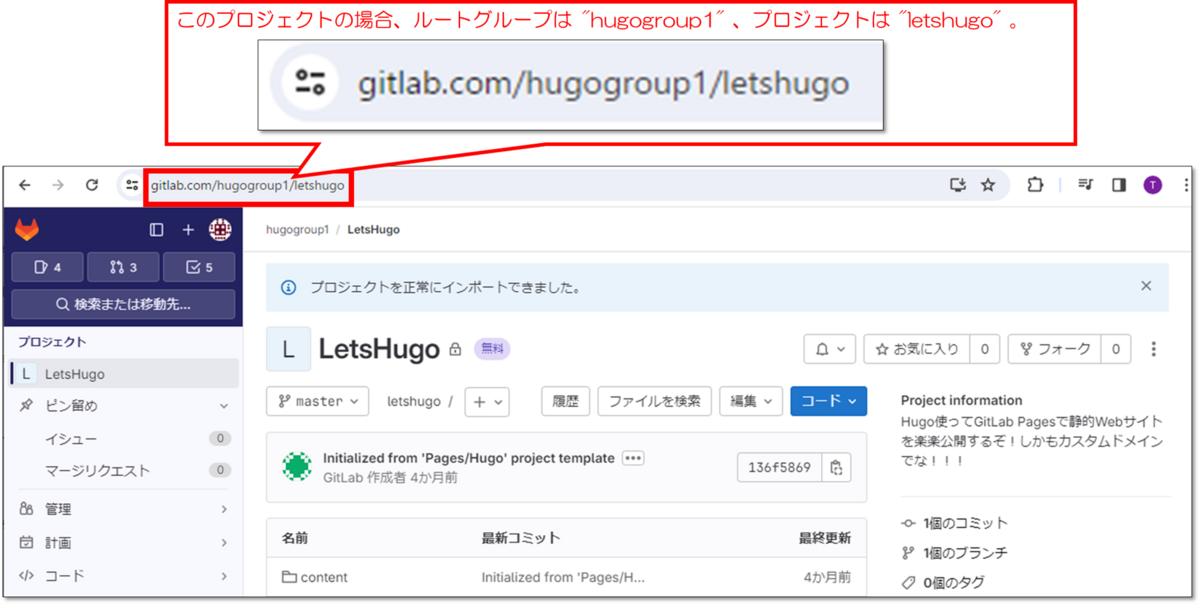The height and width of the screenshot is (605, 1200).
Task: Open Issues item in sidebar
Action: pos(125,438)
